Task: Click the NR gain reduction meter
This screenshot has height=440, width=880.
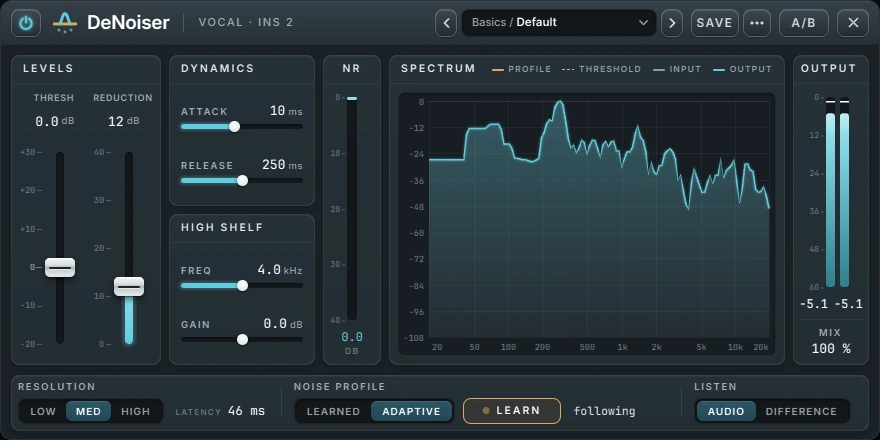Action: (x=352, y=209)
